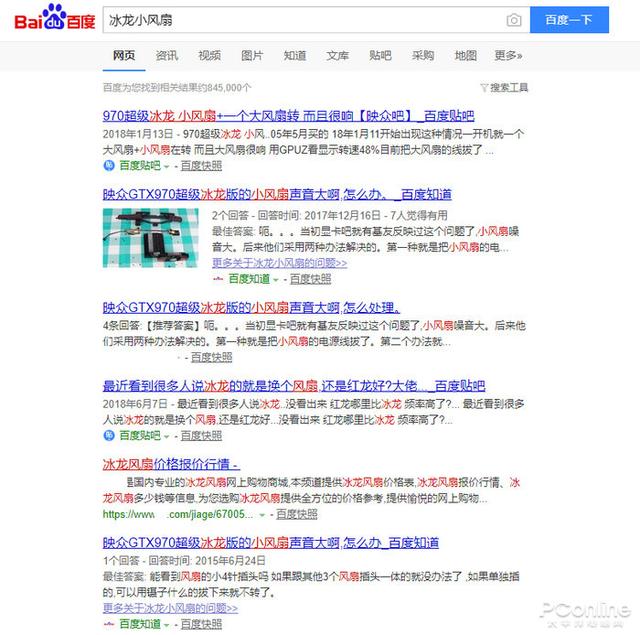Image resolution: width=640 pixels, height=635 pixels.
Task: Open result 映众GTX970超级冰龙版的小风扇声音大啊,怎么处理。
Action: 251,307
